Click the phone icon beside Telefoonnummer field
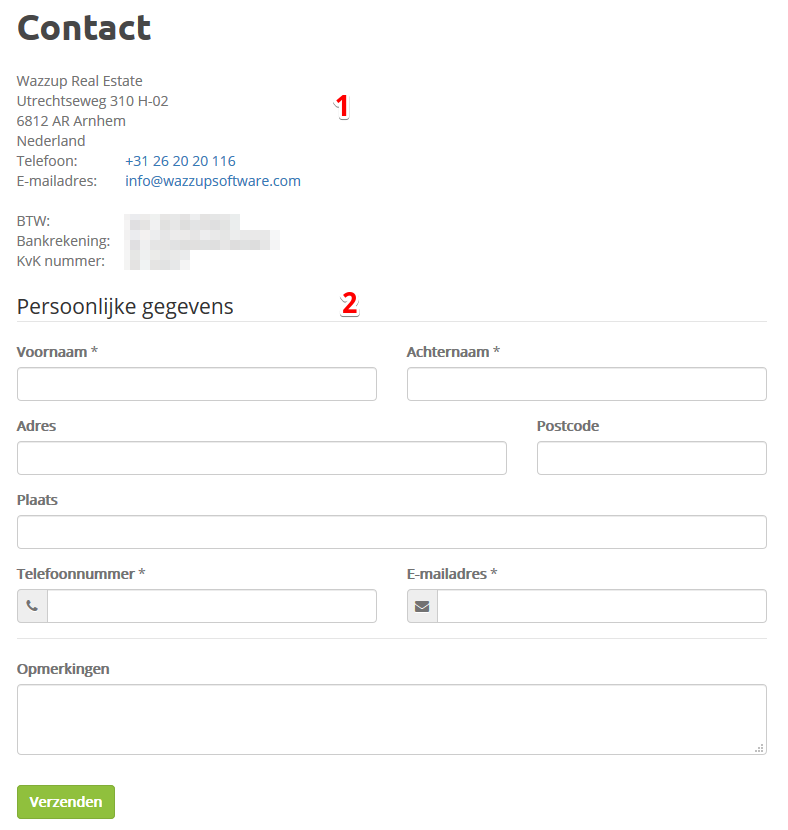Viewport: 788px width, 830px height. (x=32, y=606)
